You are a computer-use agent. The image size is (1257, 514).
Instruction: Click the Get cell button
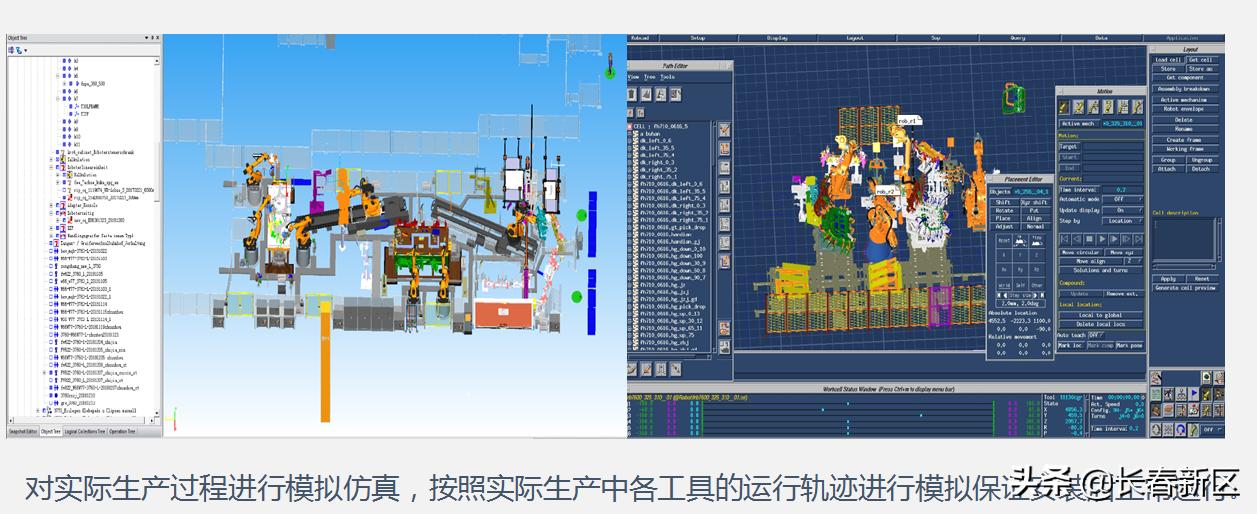[1202, 60]
